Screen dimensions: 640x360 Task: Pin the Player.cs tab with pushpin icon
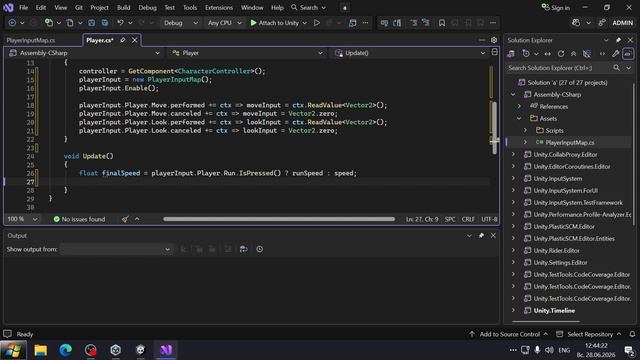pos(122,40)
